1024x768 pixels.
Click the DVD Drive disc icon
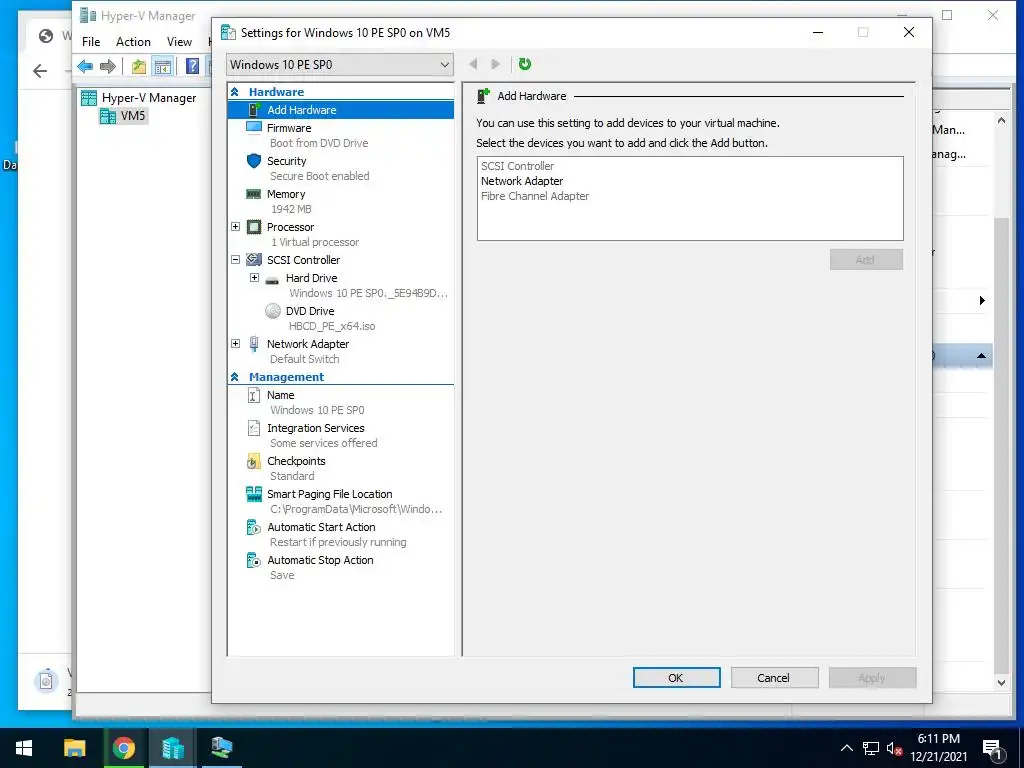pos(273,311)
